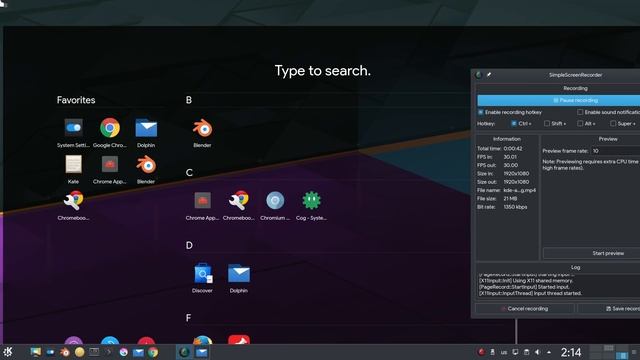Open Cog system monitor app
This screenshot has height=360, width=640.
click(x=311, y=205)
